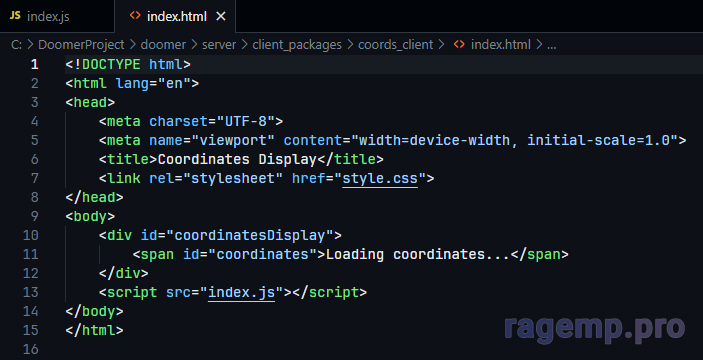Screen dimensions: 703x360
Task: Close the index.html tab
Action: [x=221, y=17]
